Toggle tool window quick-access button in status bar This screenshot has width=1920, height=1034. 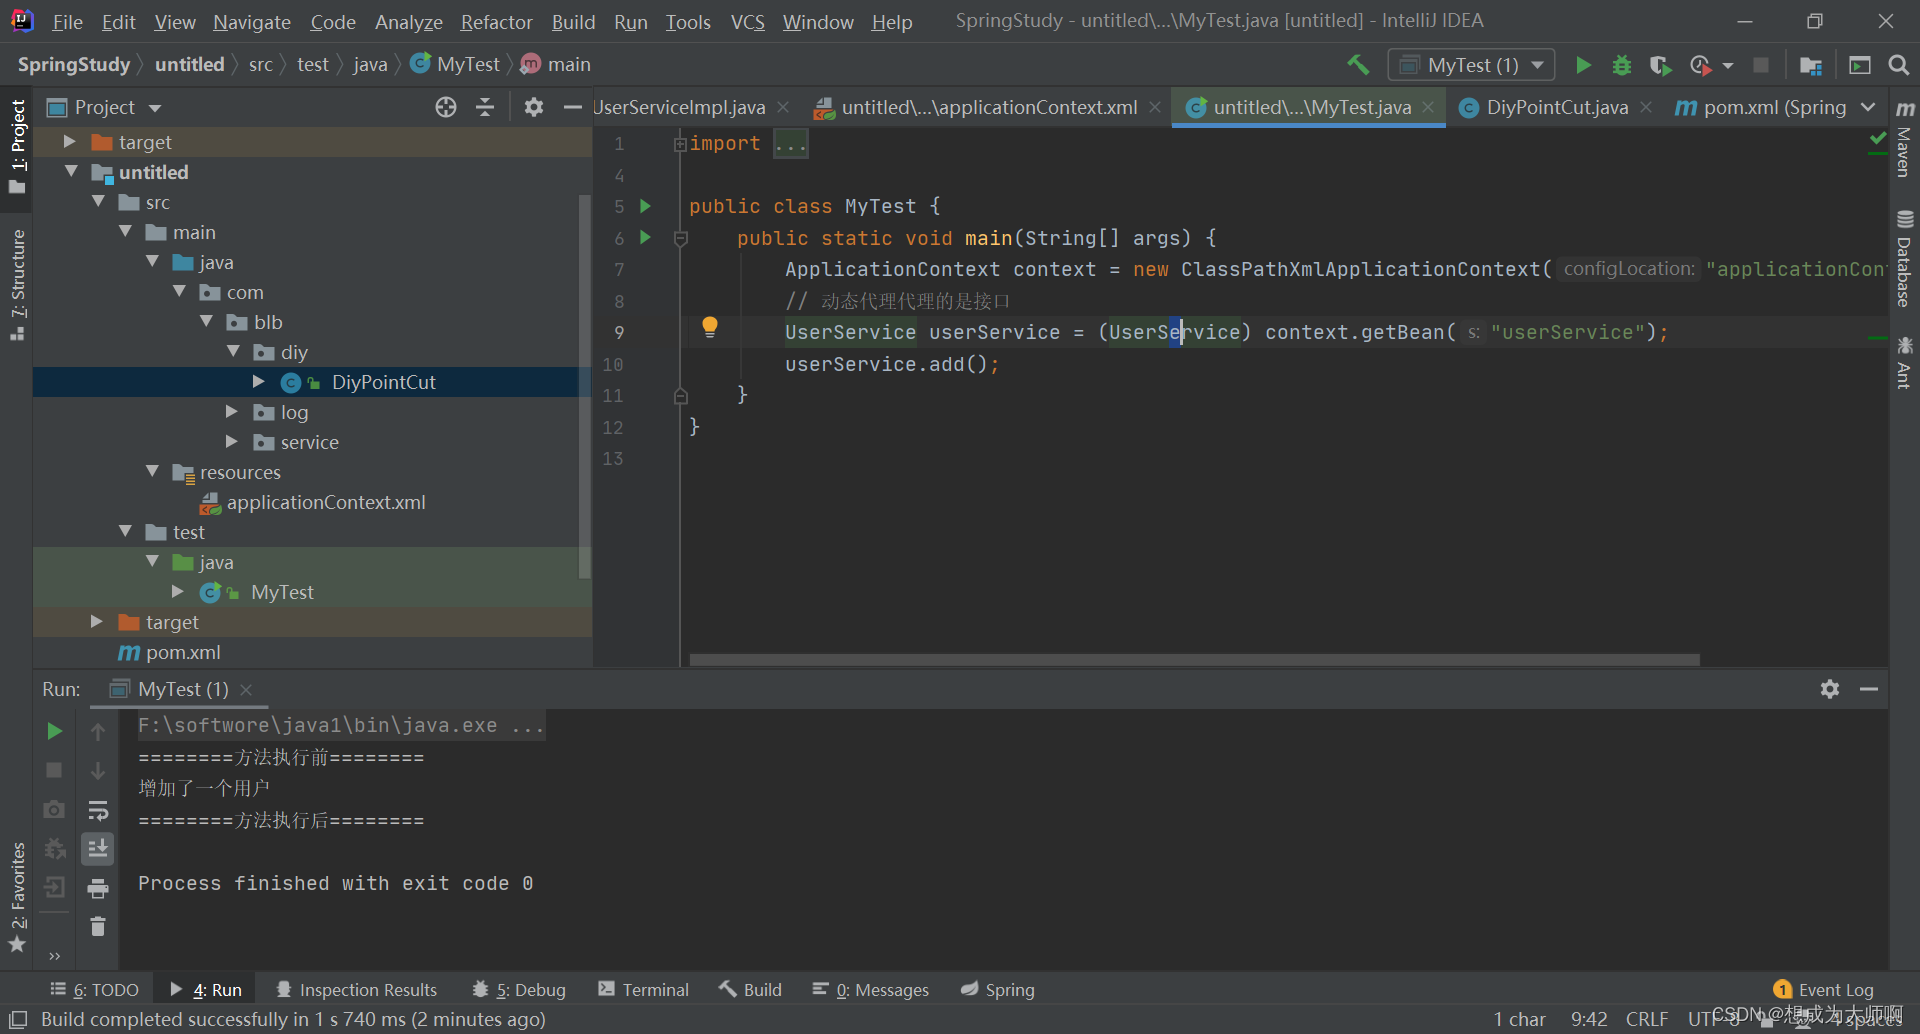(17, 1019)
